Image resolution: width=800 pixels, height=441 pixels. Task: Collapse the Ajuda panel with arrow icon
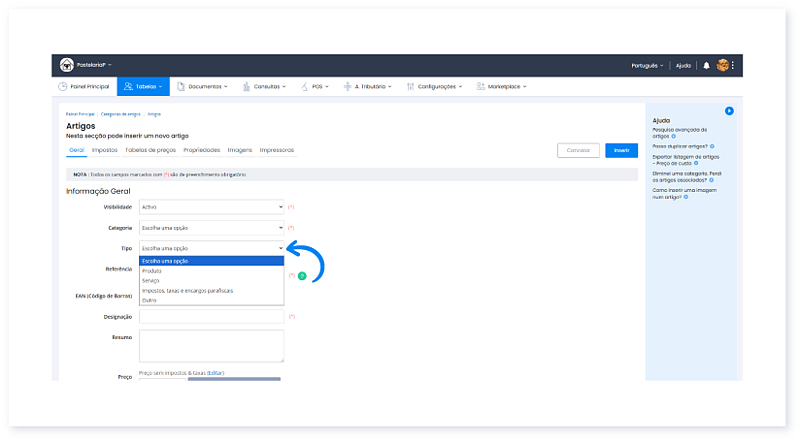[729, 110]
